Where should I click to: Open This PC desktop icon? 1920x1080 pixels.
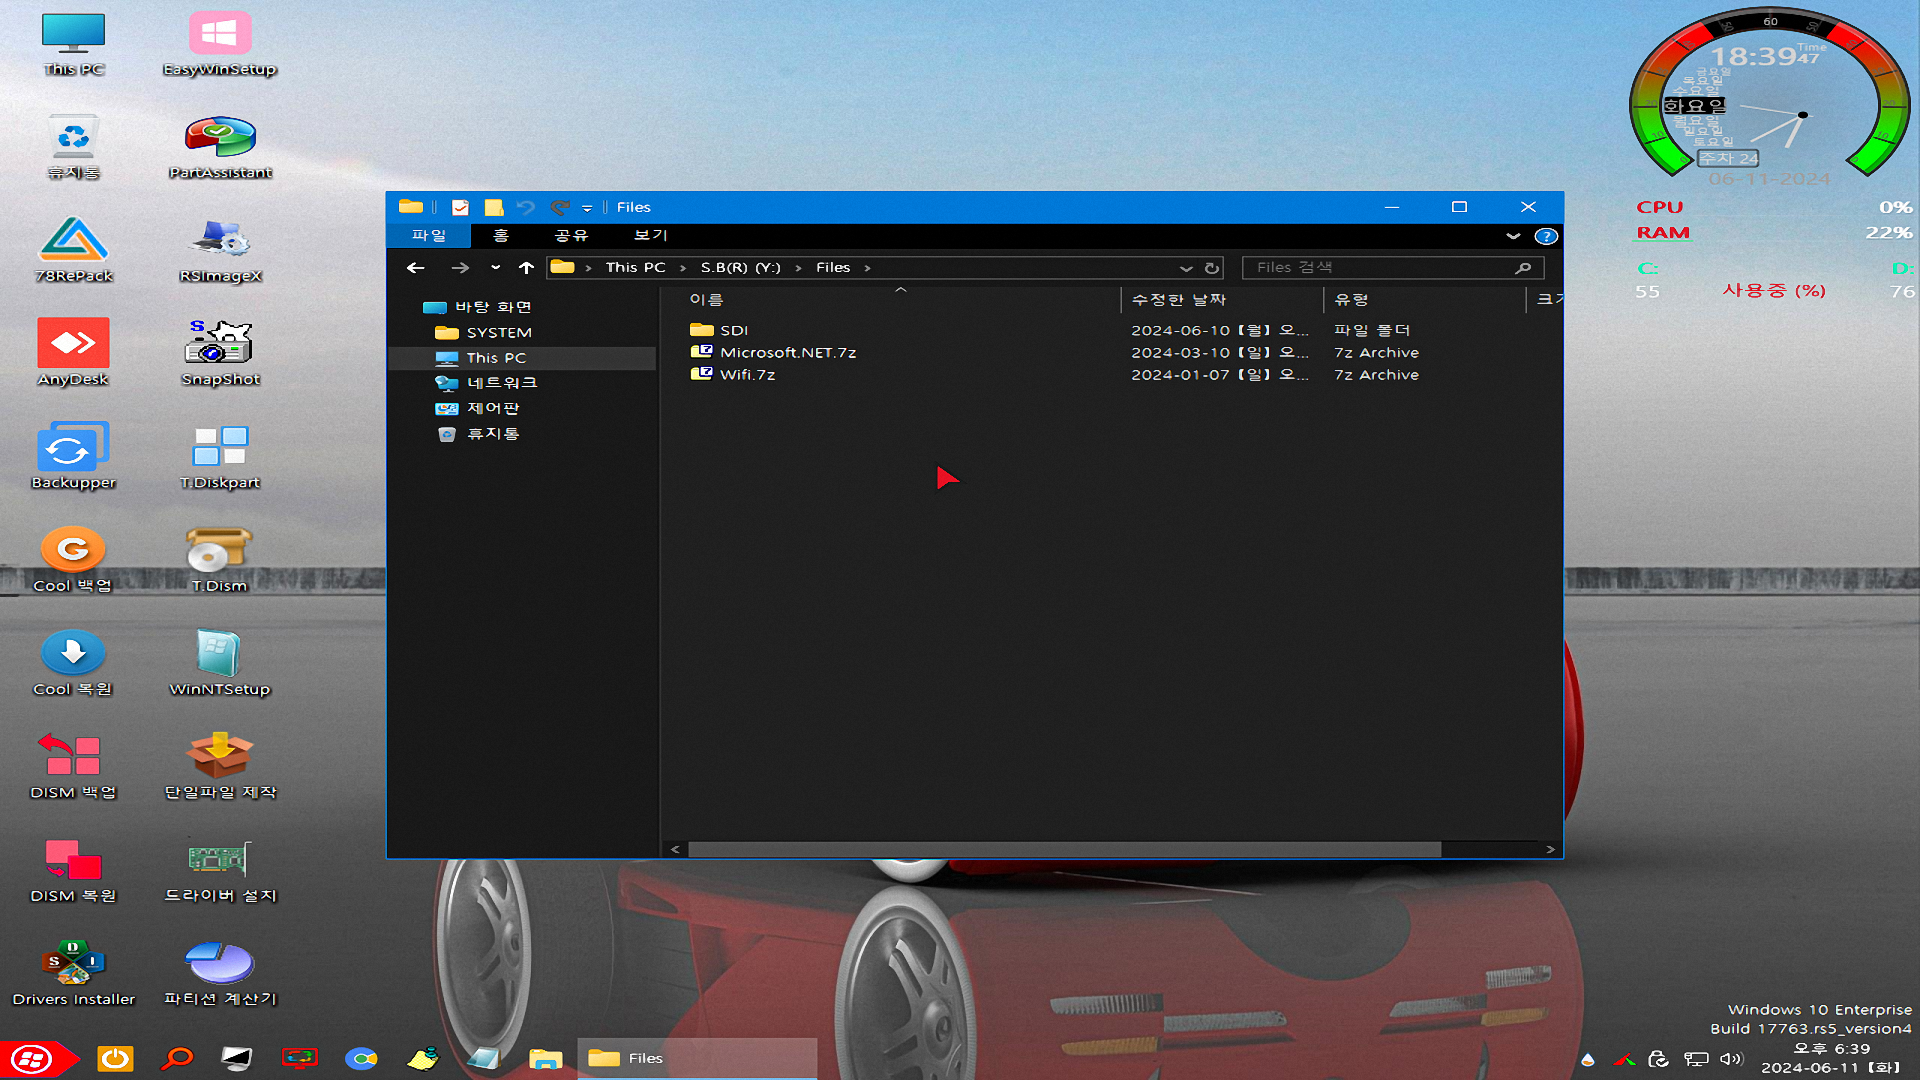pos(73,44)
